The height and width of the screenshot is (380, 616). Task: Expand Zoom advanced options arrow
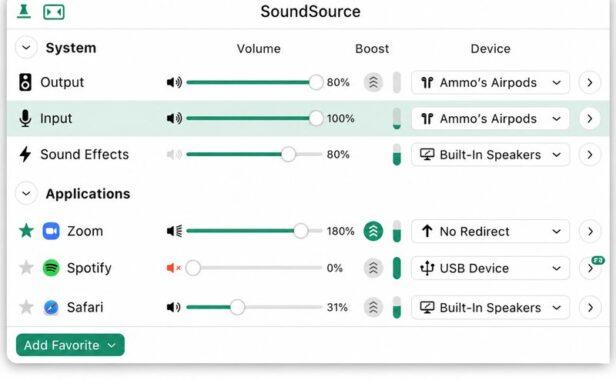(x=590, y=231)
